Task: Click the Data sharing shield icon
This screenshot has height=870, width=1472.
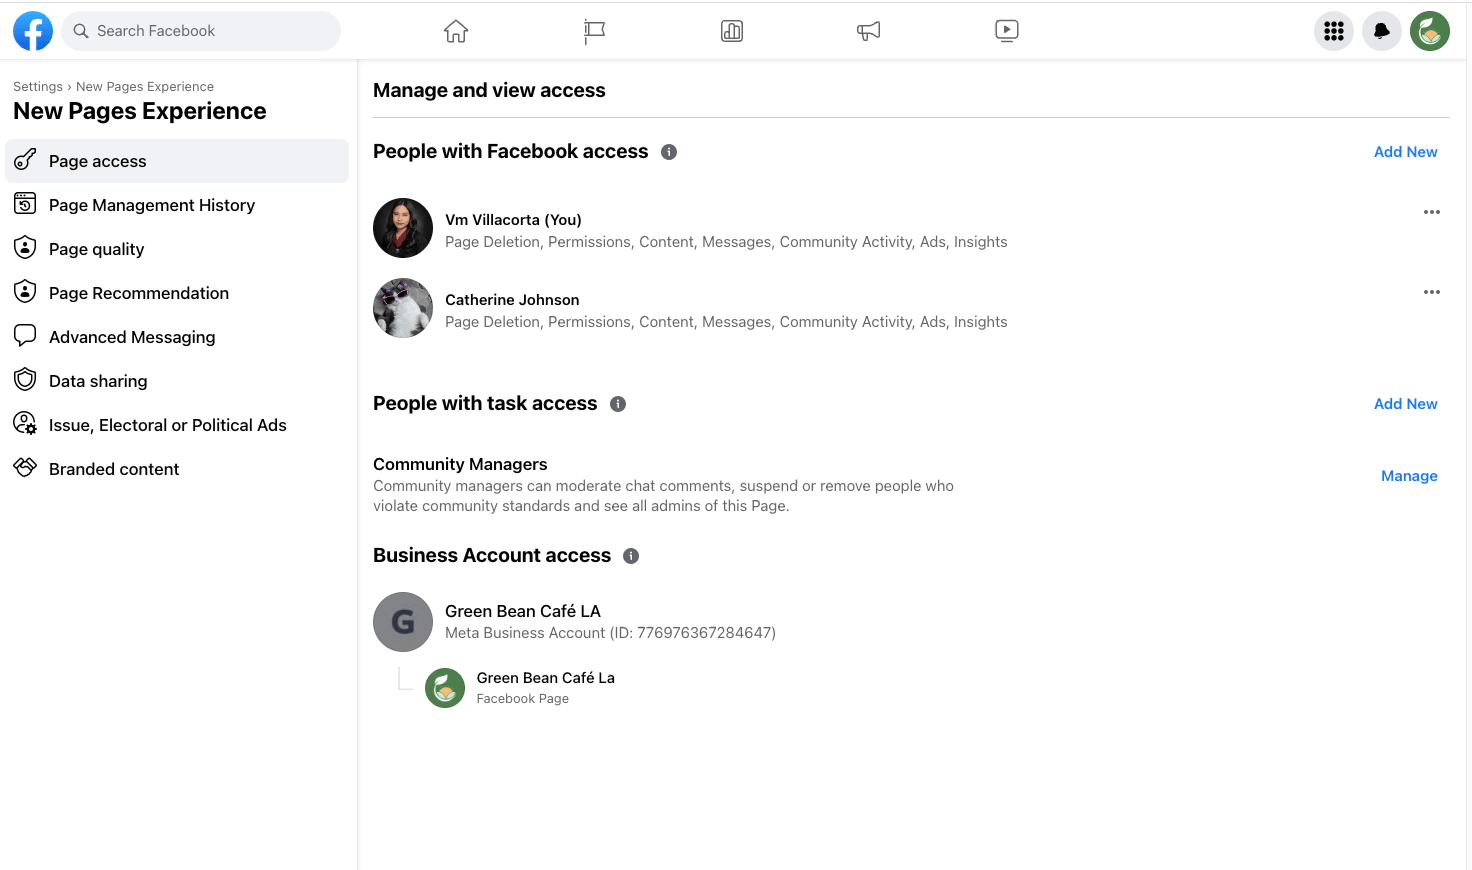Action: point(25,380)
